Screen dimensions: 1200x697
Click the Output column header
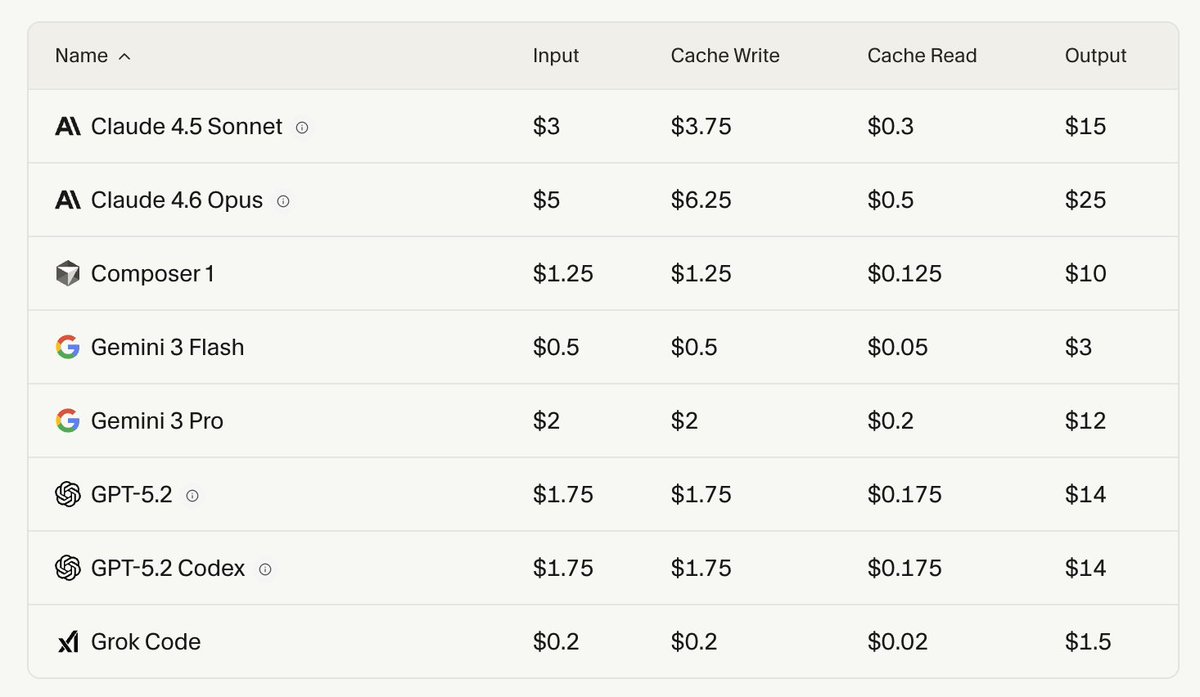1095,56
